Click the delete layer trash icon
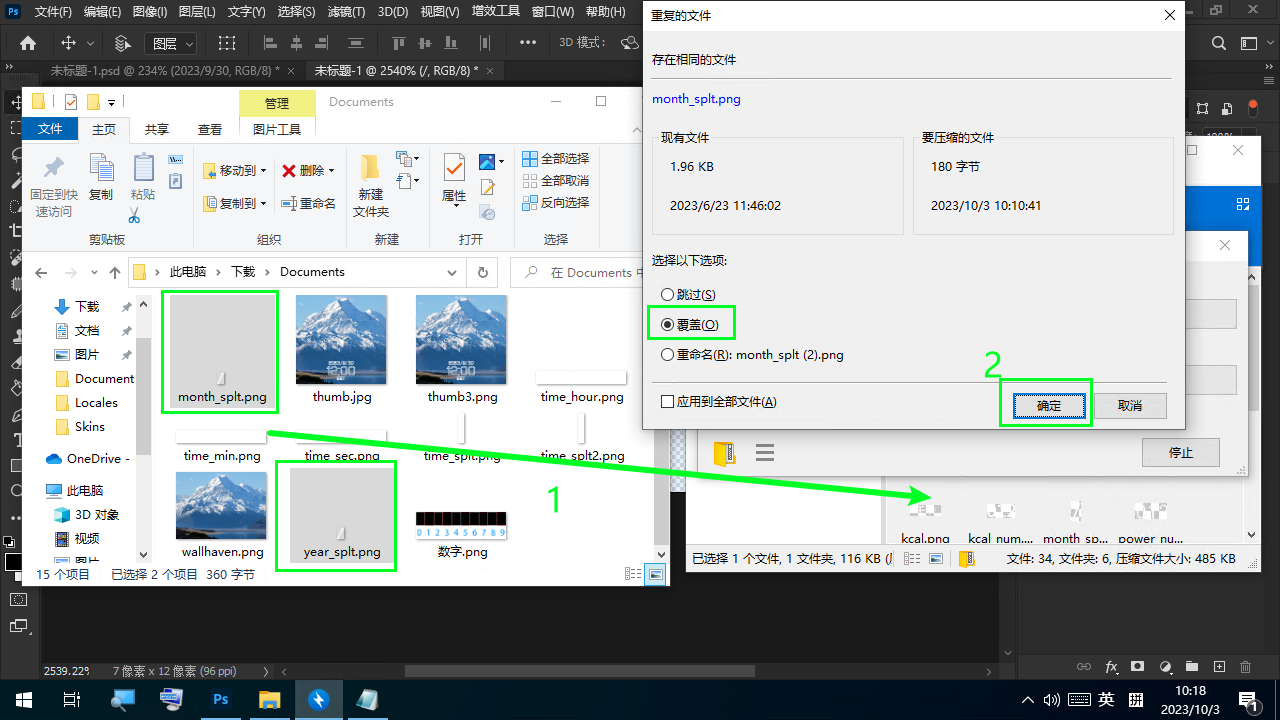1280x720 pixels. point(1245,667)
